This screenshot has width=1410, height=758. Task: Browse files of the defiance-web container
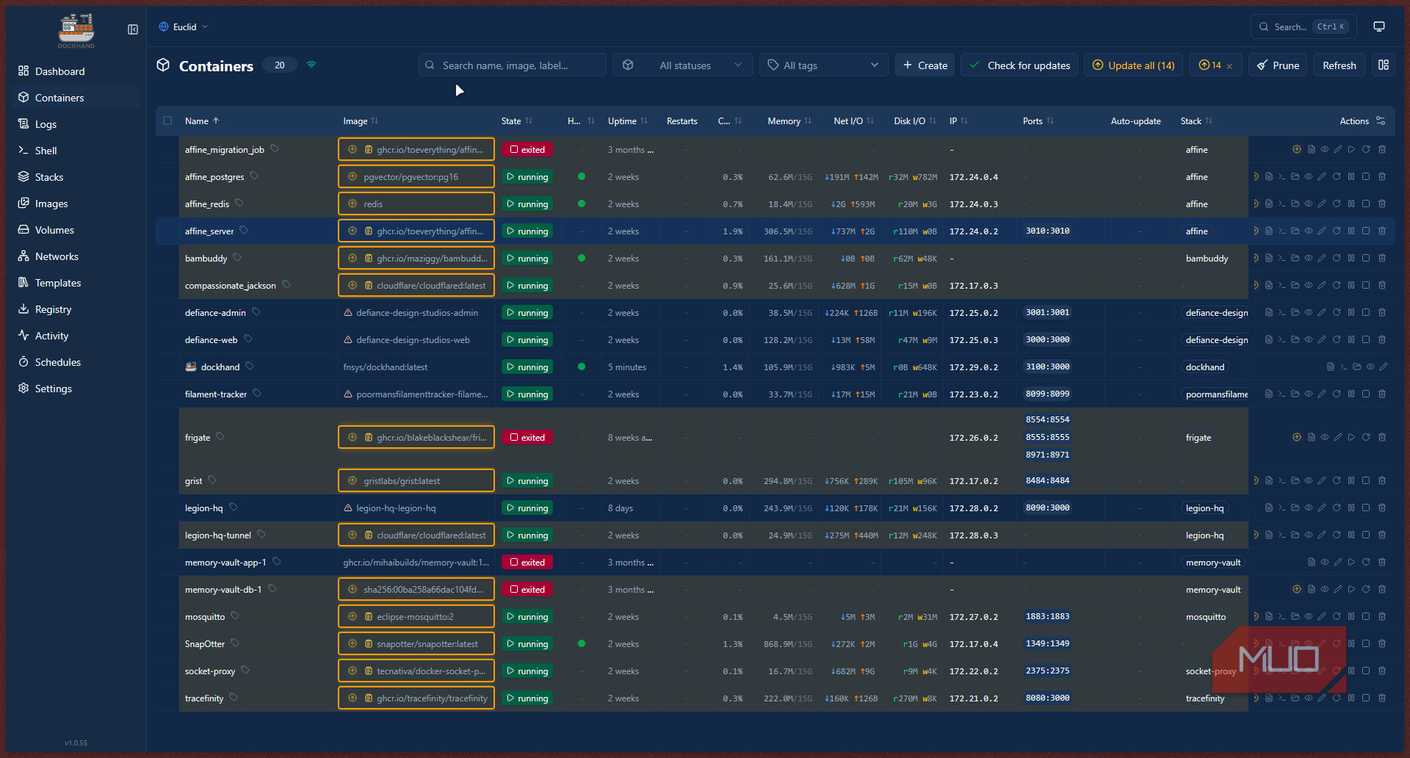coord(1295,340)
